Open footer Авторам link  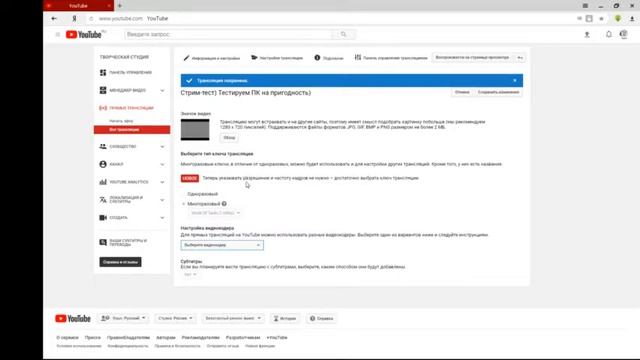click(166, 338)
